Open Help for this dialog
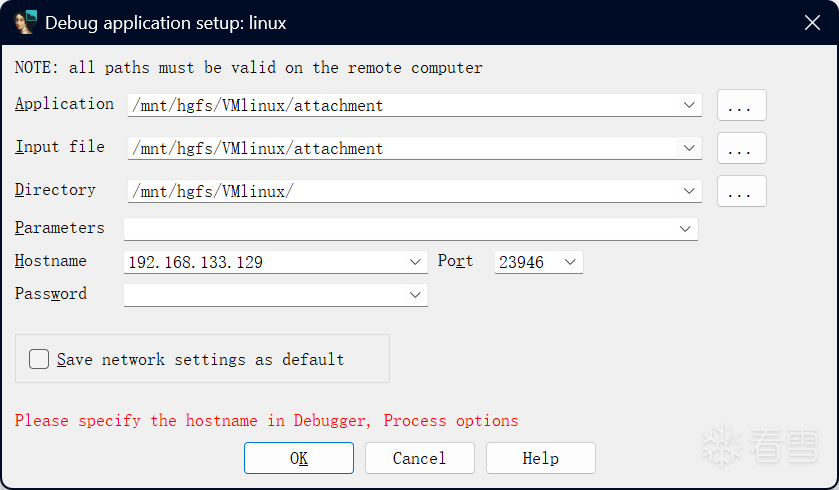 pos(540,458)
